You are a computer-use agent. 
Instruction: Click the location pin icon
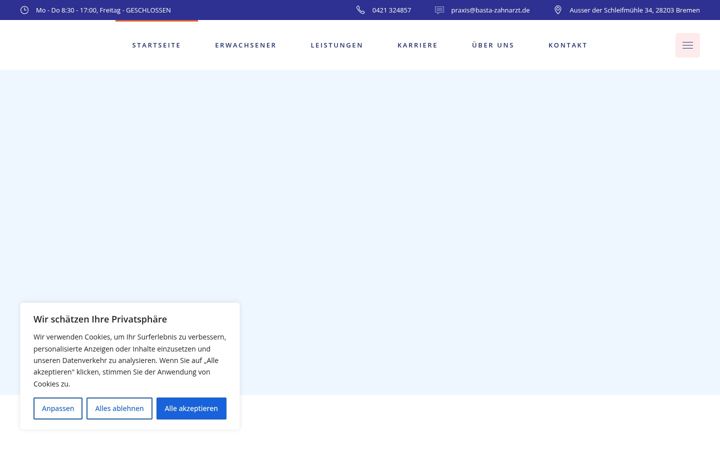(x=558, y=10)
